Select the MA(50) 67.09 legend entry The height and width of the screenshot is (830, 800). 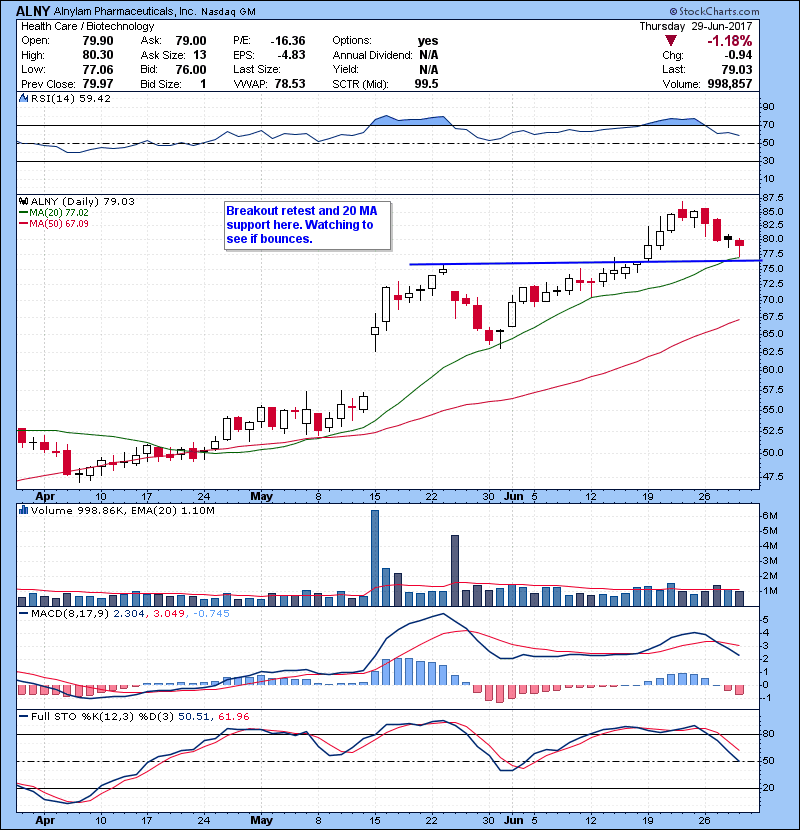coord(53,223)
